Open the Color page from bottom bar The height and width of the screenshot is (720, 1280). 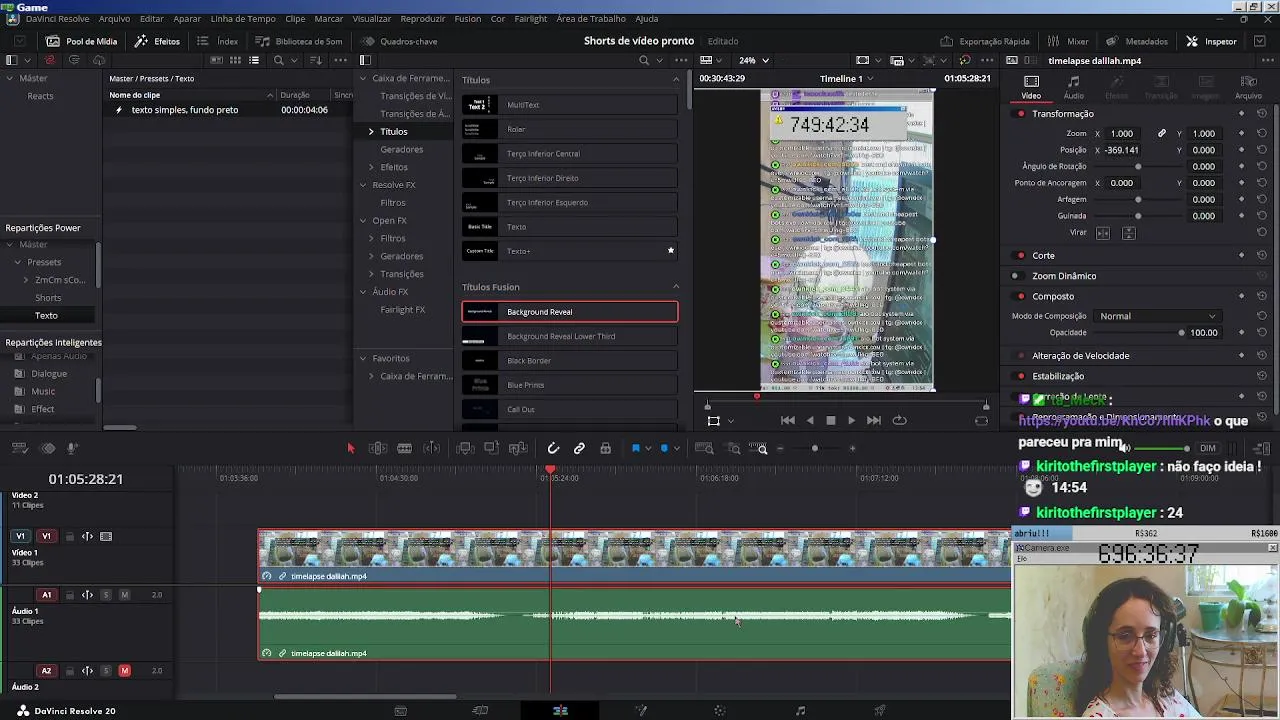[720, 711]
